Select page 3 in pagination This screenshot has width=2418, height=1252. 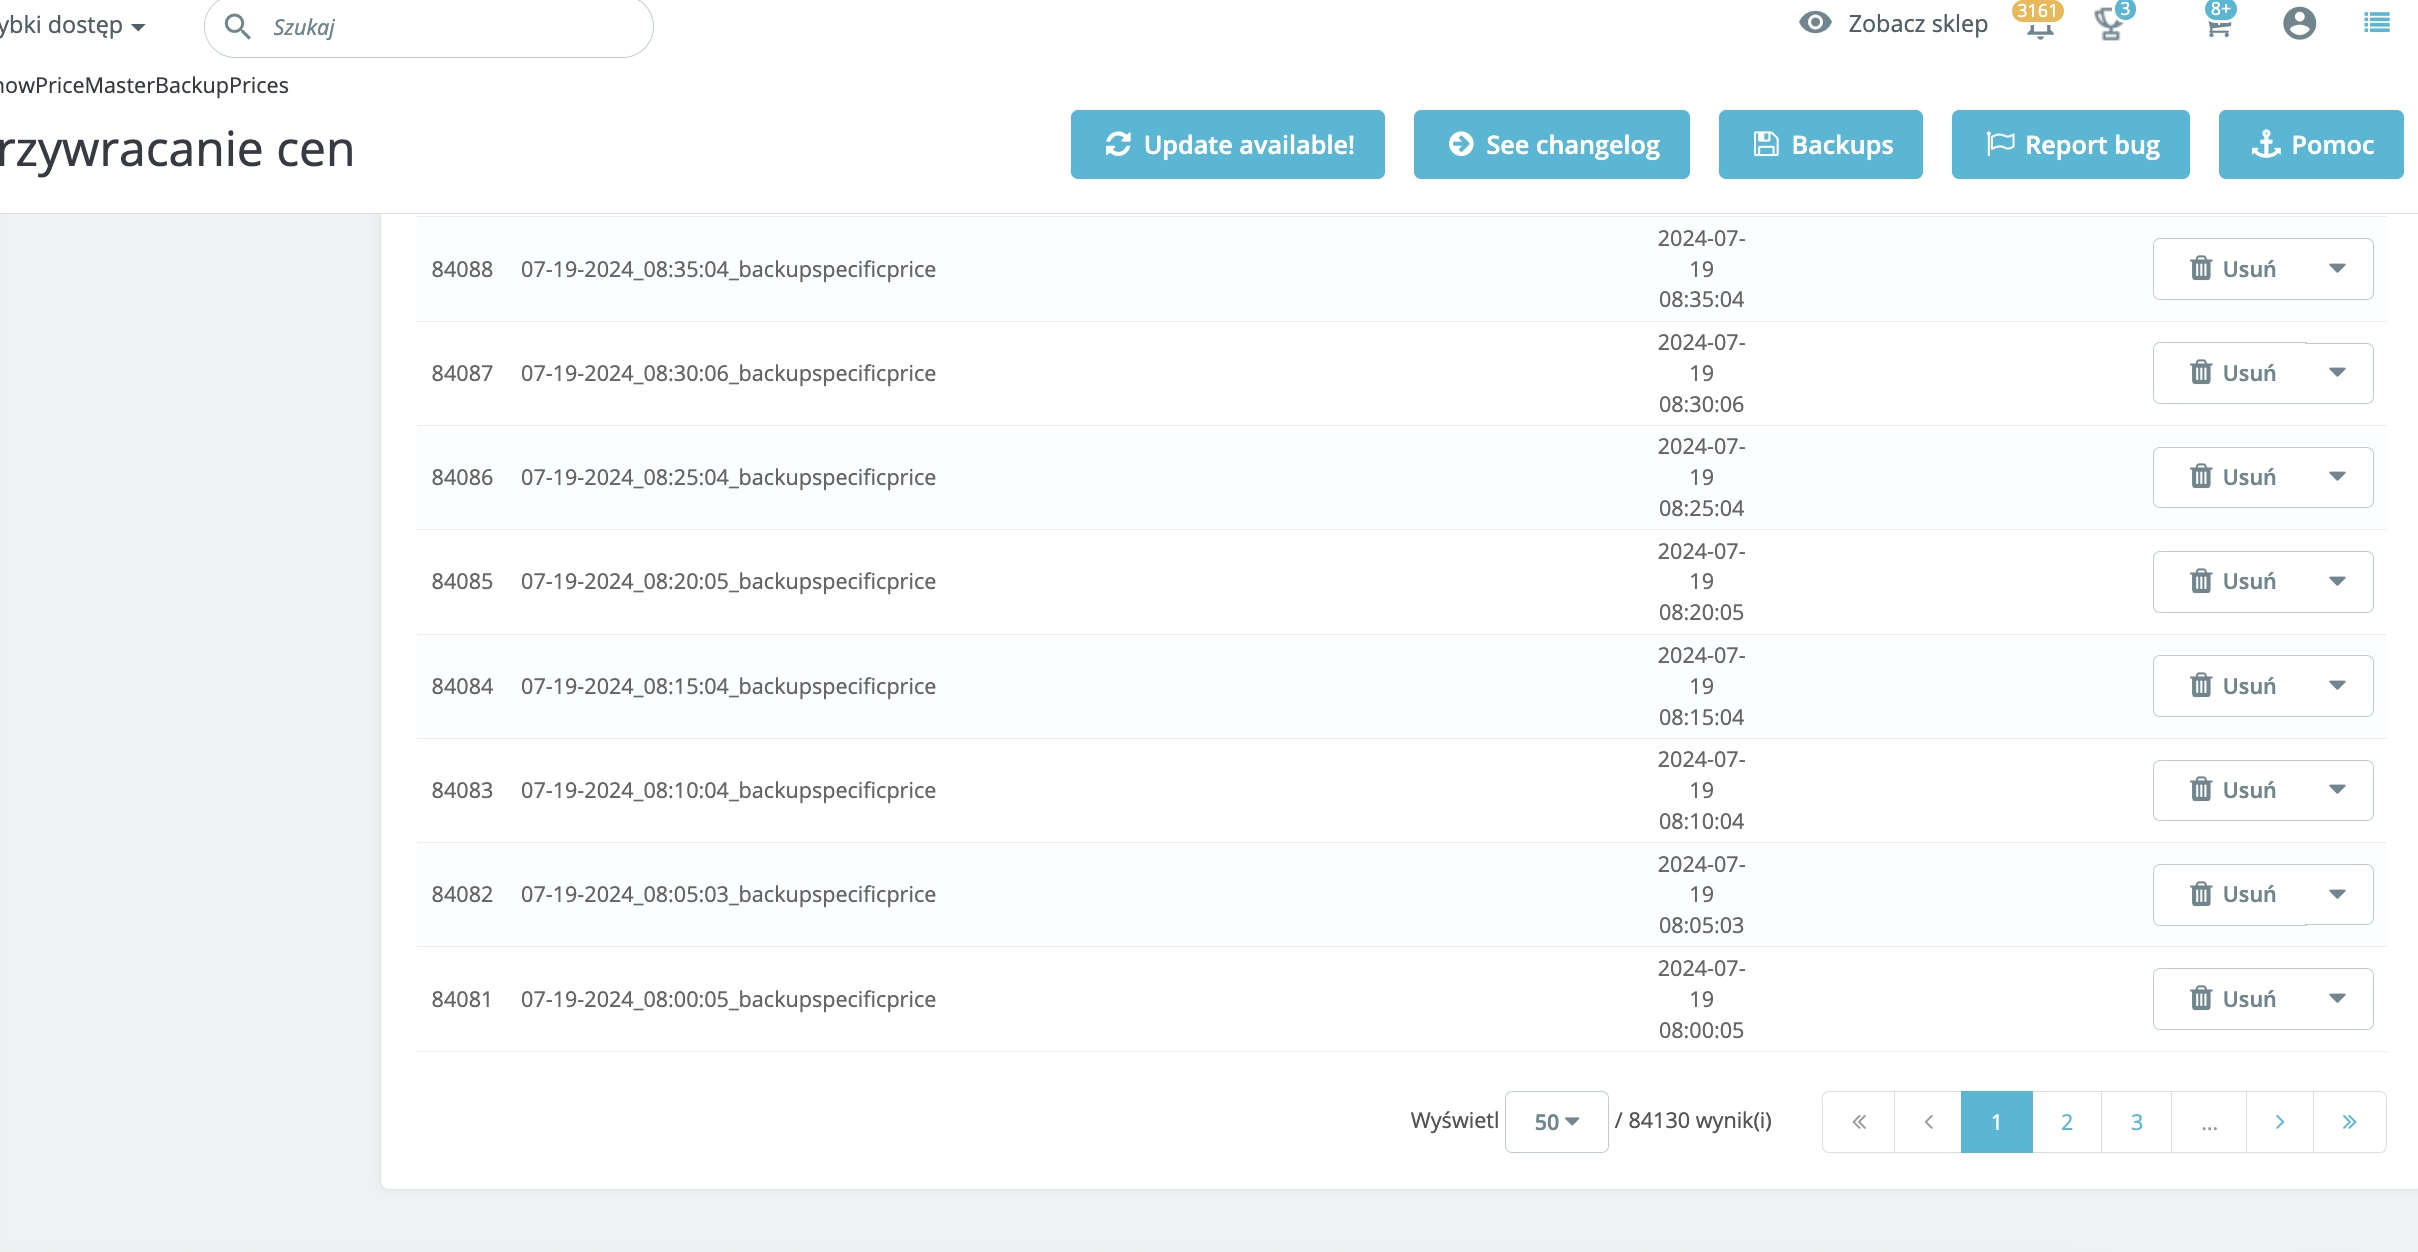pos(2136,1122)
